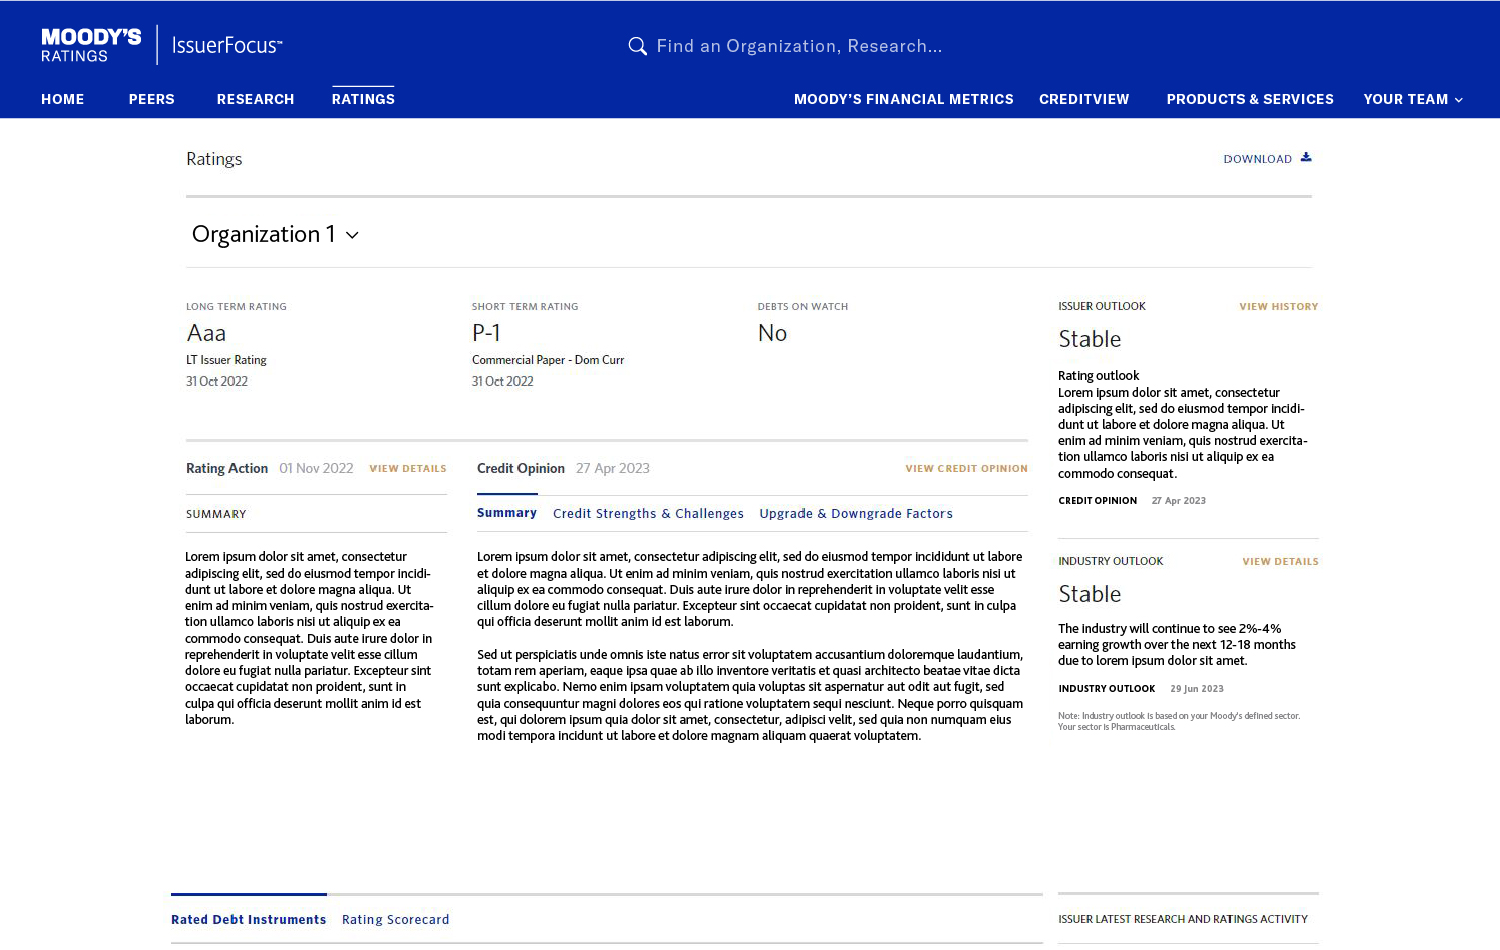
Task: Click VIEW HISTORY for issuer outlook
Action: (x=1279, y=307)
